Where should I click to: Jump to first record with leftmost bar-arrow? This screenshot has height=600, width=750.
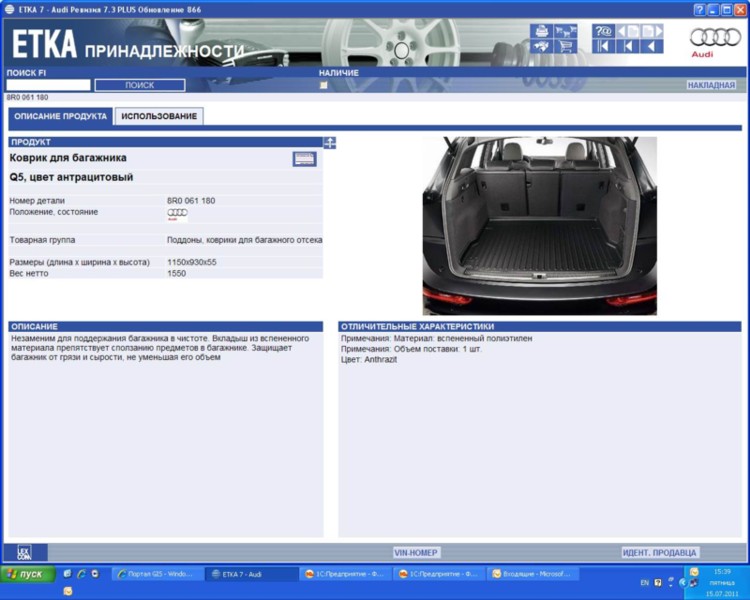coord(603,46)
